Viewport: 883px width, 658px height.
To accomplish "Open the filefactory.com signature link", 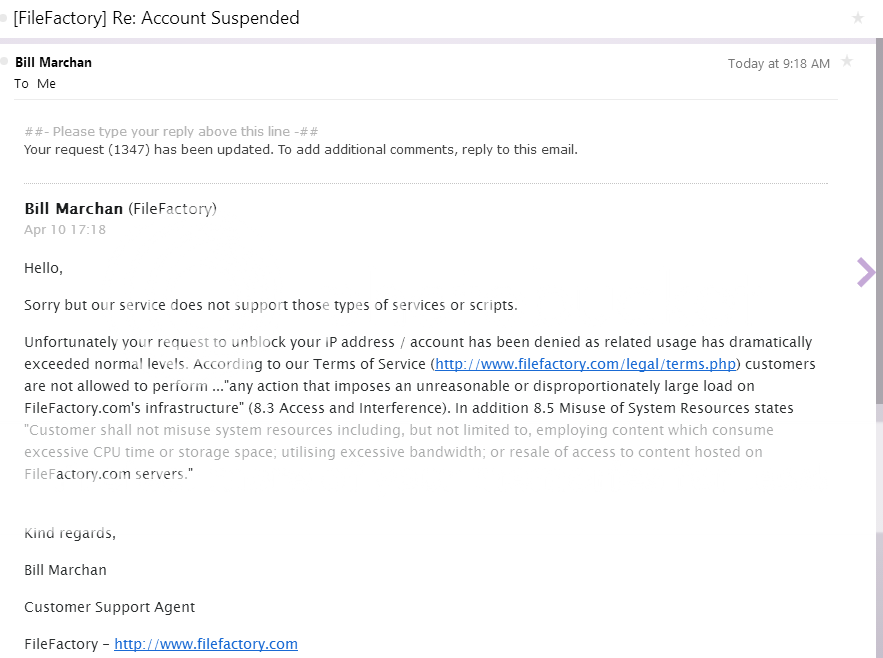I will click(x=206, y=644).
